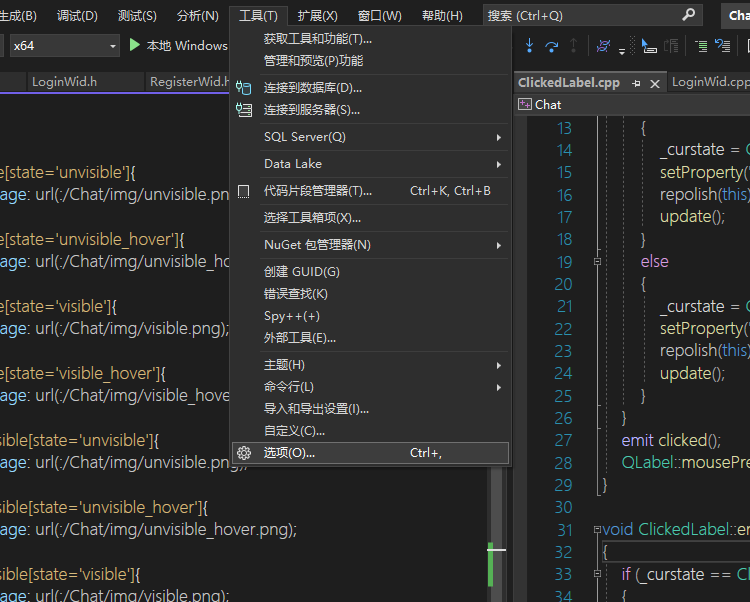Image resolution: width=750 pixels, height=602 pixels.
Task: Pin the ClickedLabel.cpp tab
Action: 636,83
